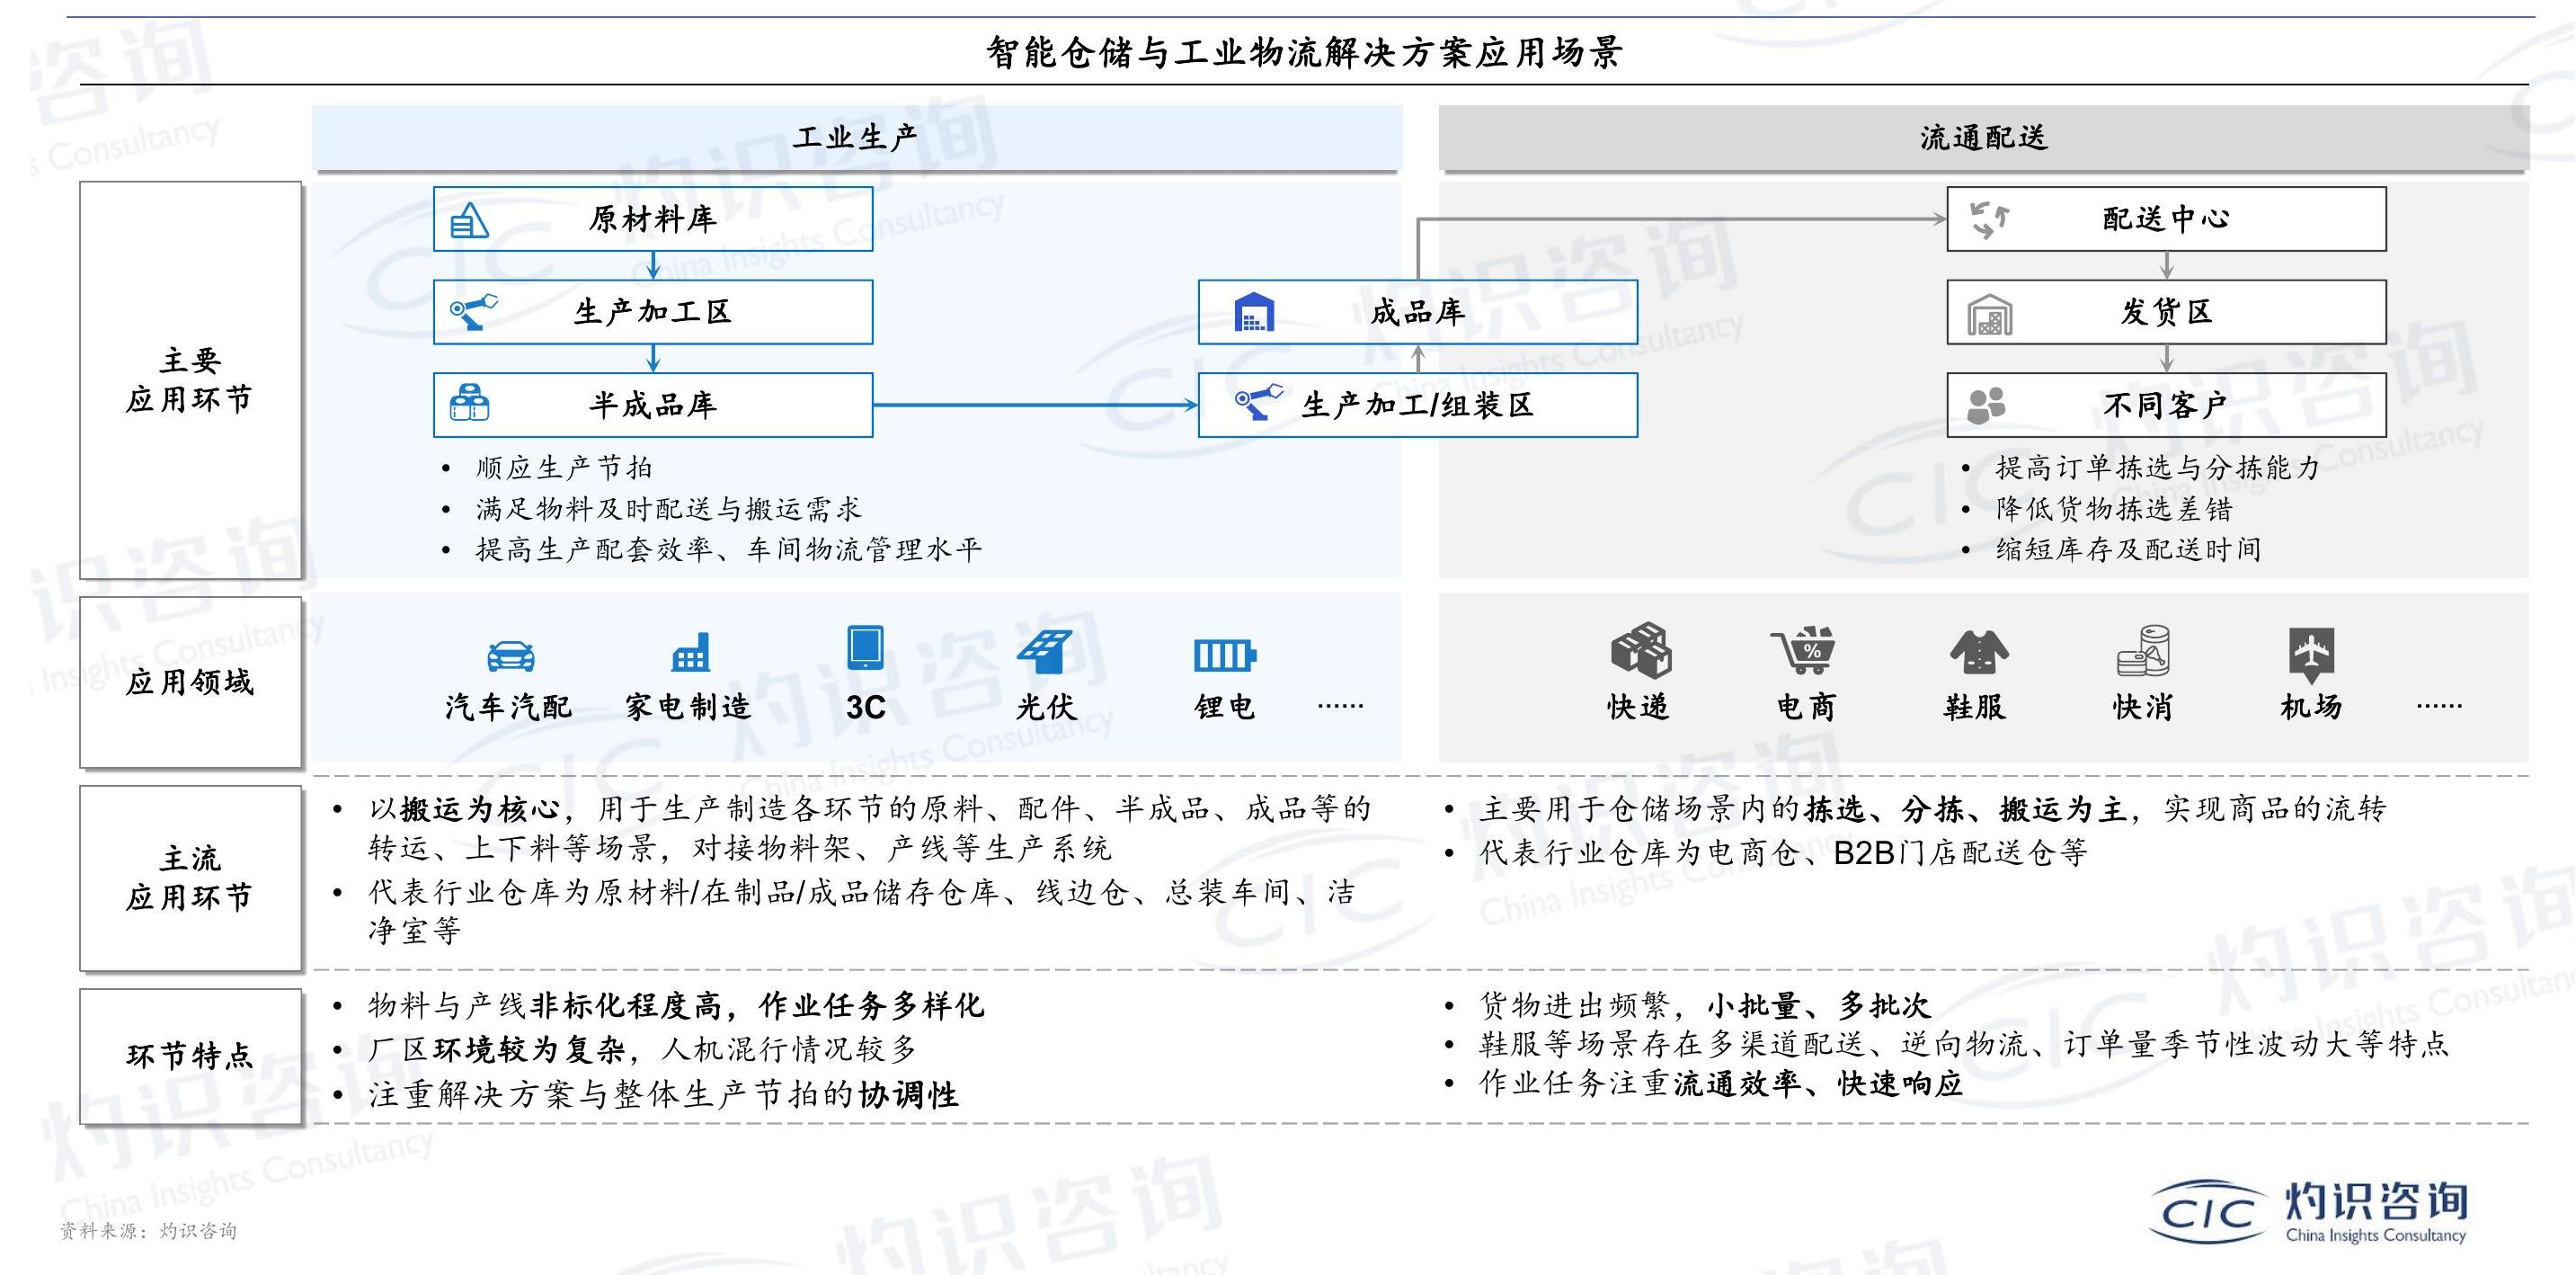Click the 应用领域 row label box
Image resolution: width=2576 pixels, height=1275 pixels.
point(190,683)
